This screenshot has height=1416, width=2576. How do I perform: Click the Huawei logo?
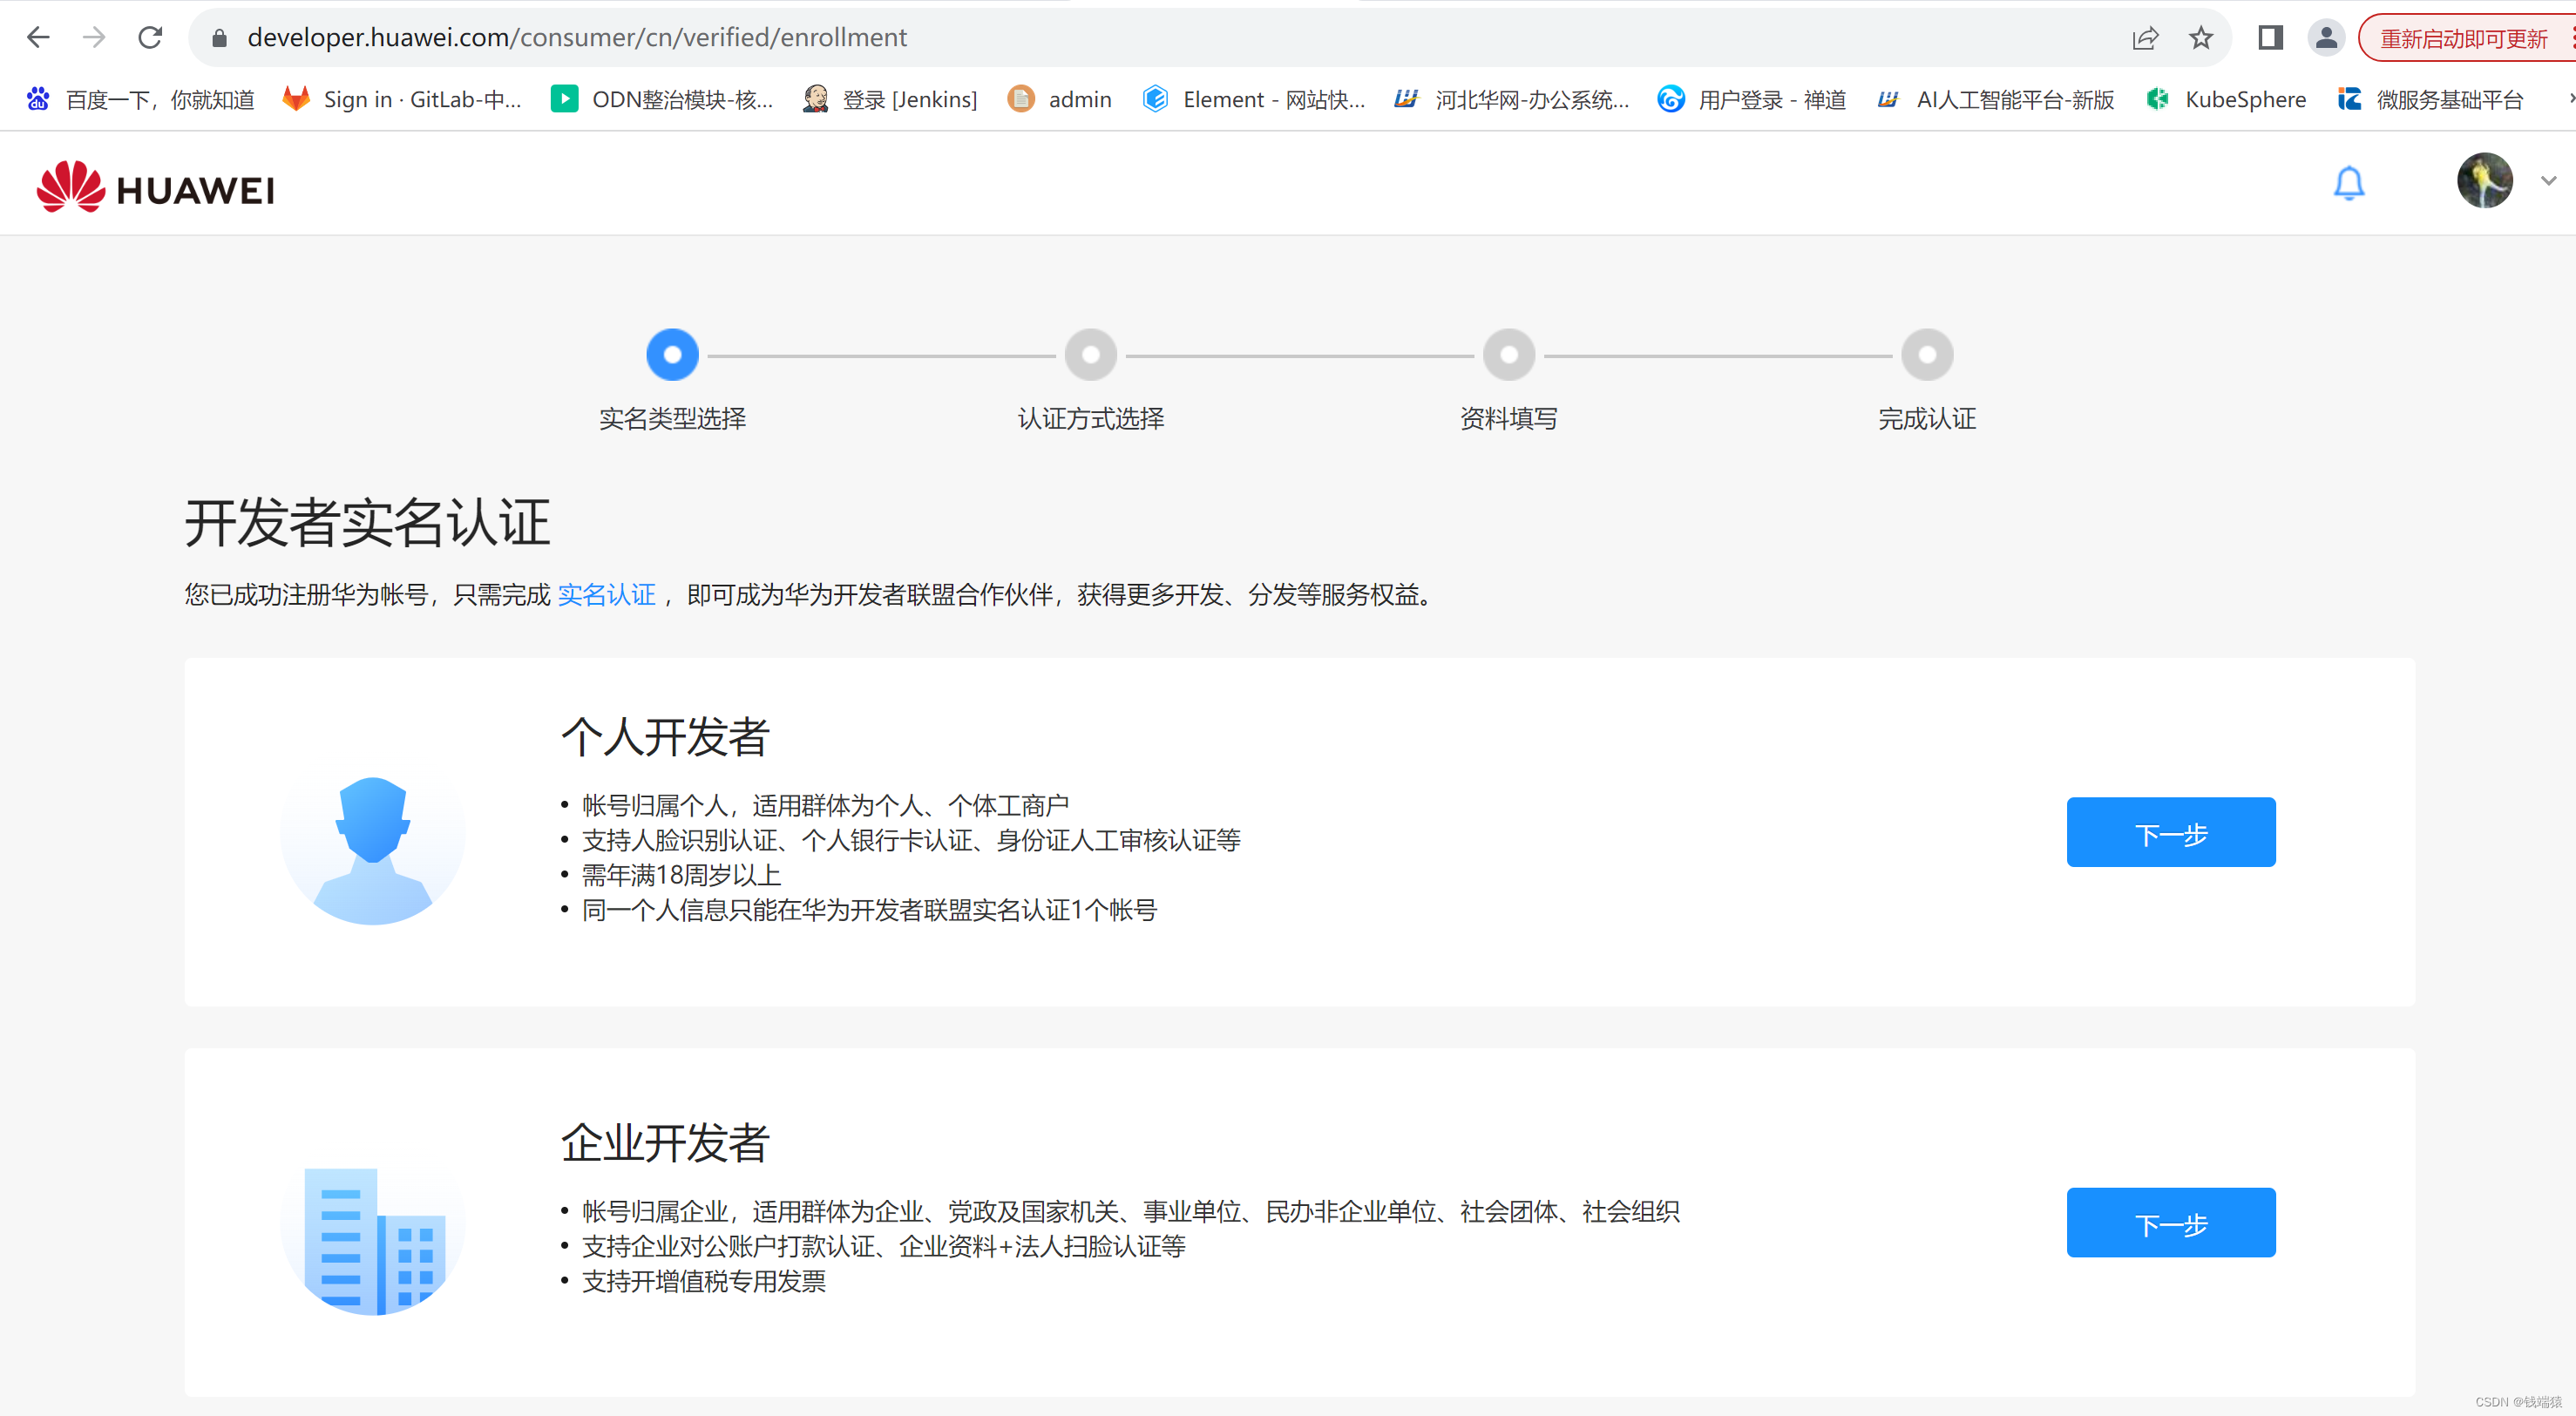click(155, 186)
